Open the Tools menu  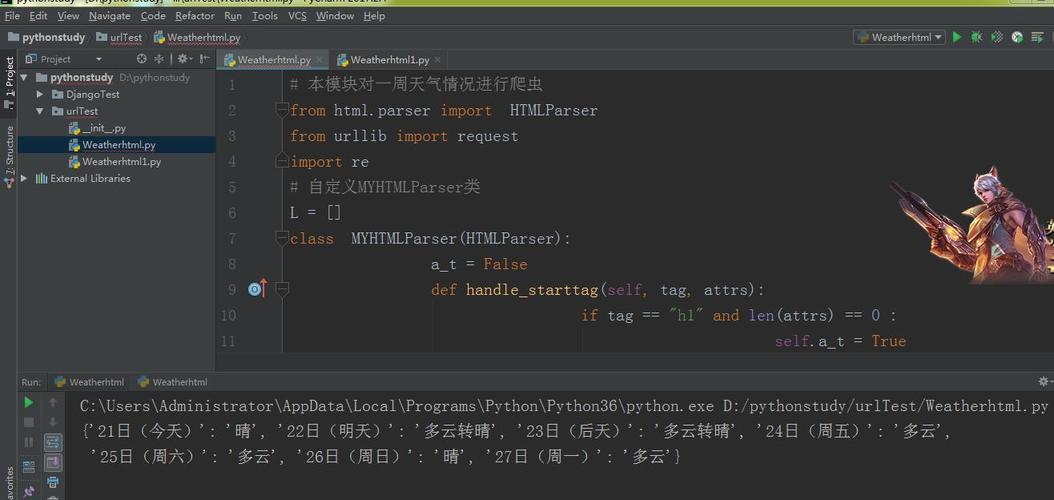(265, 15)
